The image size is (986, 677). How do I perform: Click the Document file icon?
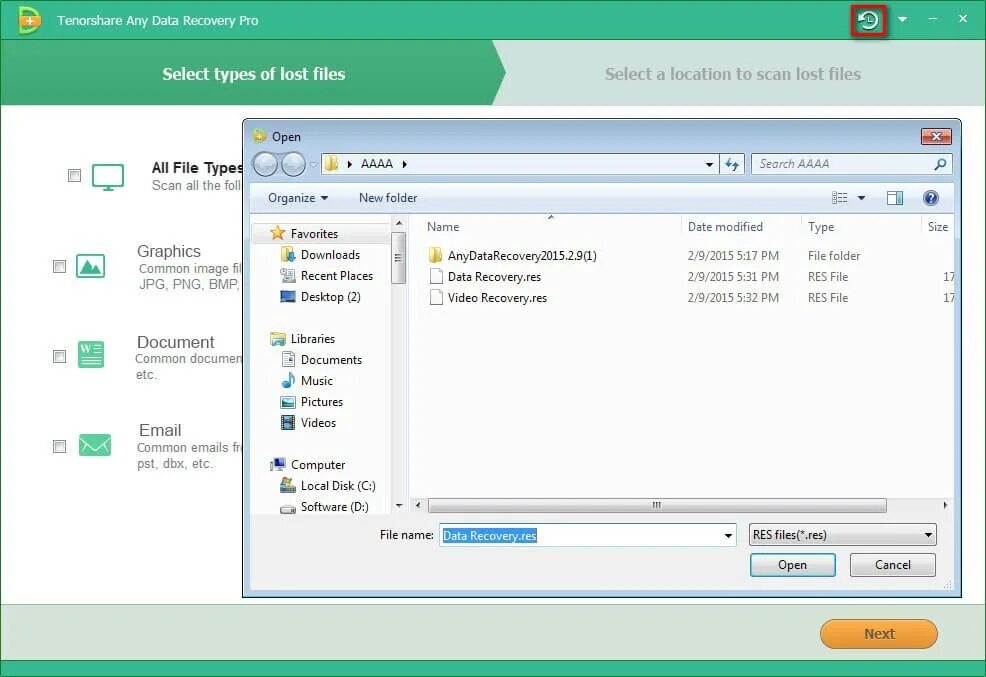tap(91, 355)
